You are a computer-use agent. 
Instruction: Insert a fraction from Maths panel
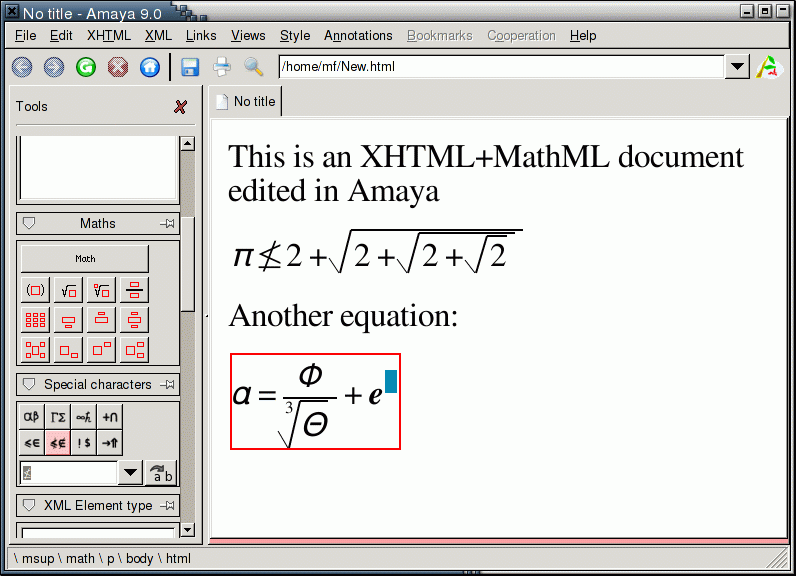point(134,291)
